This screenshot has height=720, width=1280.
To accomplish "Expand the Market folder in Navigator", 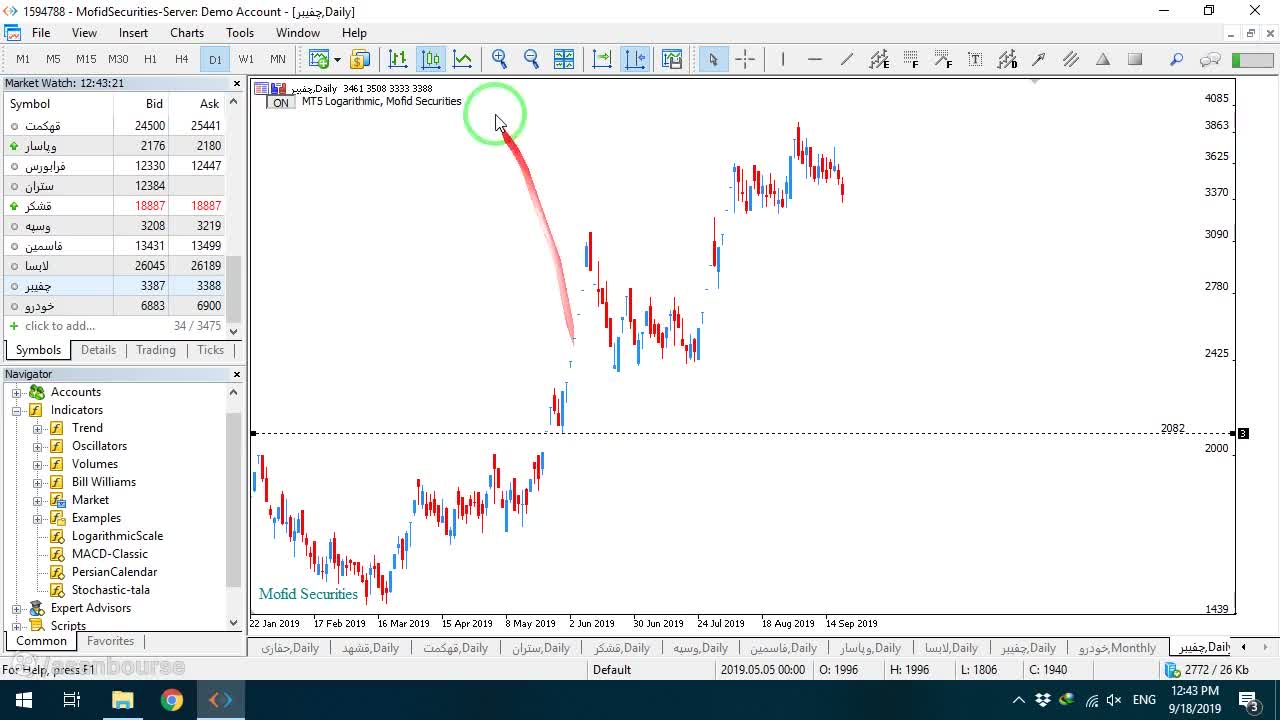I will tap(38, 500).
